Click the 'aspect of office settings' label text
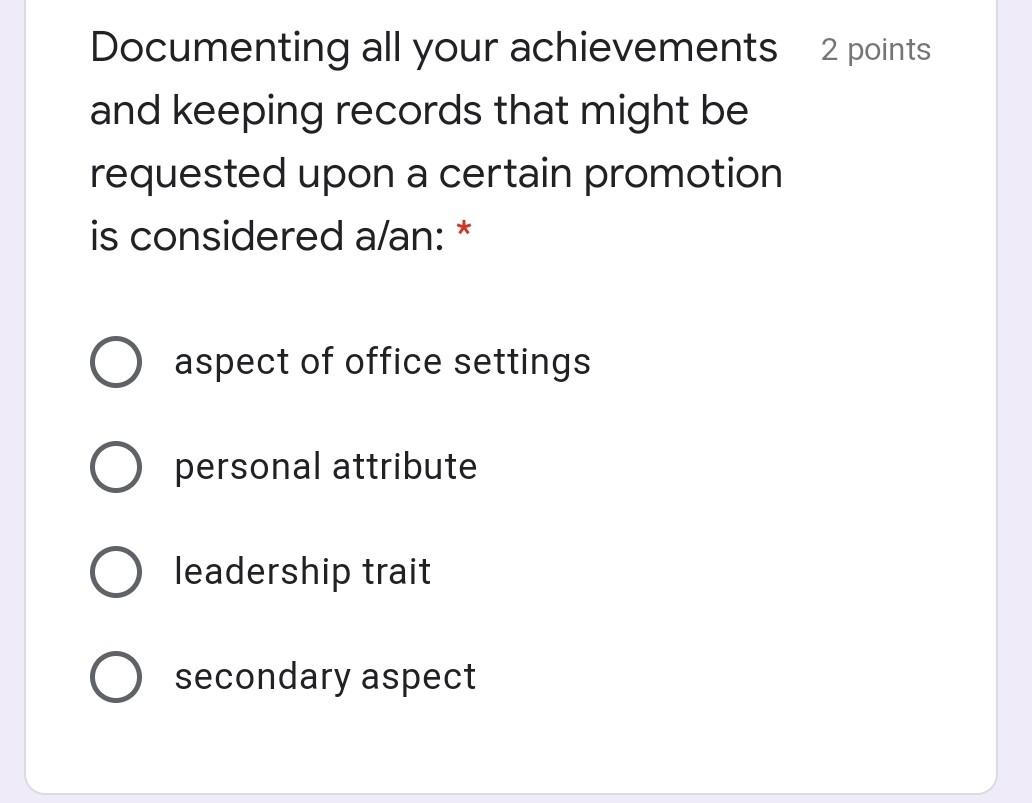Image resolution: width=1032 pixels, height=803 pixels. point(382,362)
